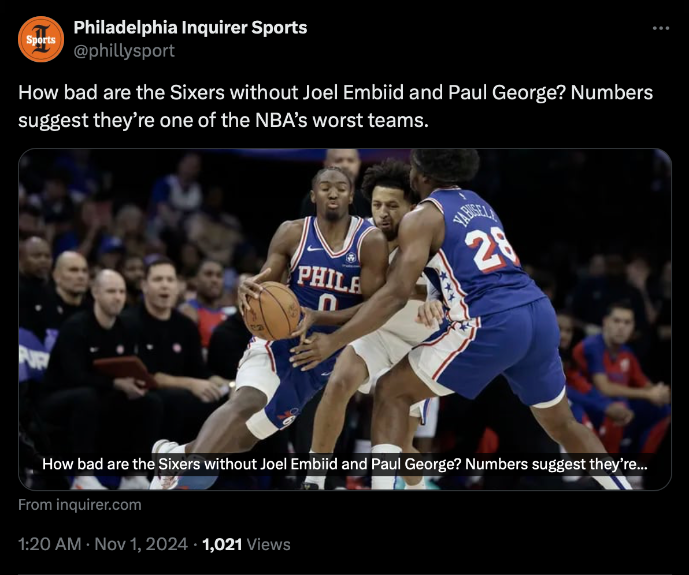Open Philadelphia Inquirer Sports profile name

190,28
